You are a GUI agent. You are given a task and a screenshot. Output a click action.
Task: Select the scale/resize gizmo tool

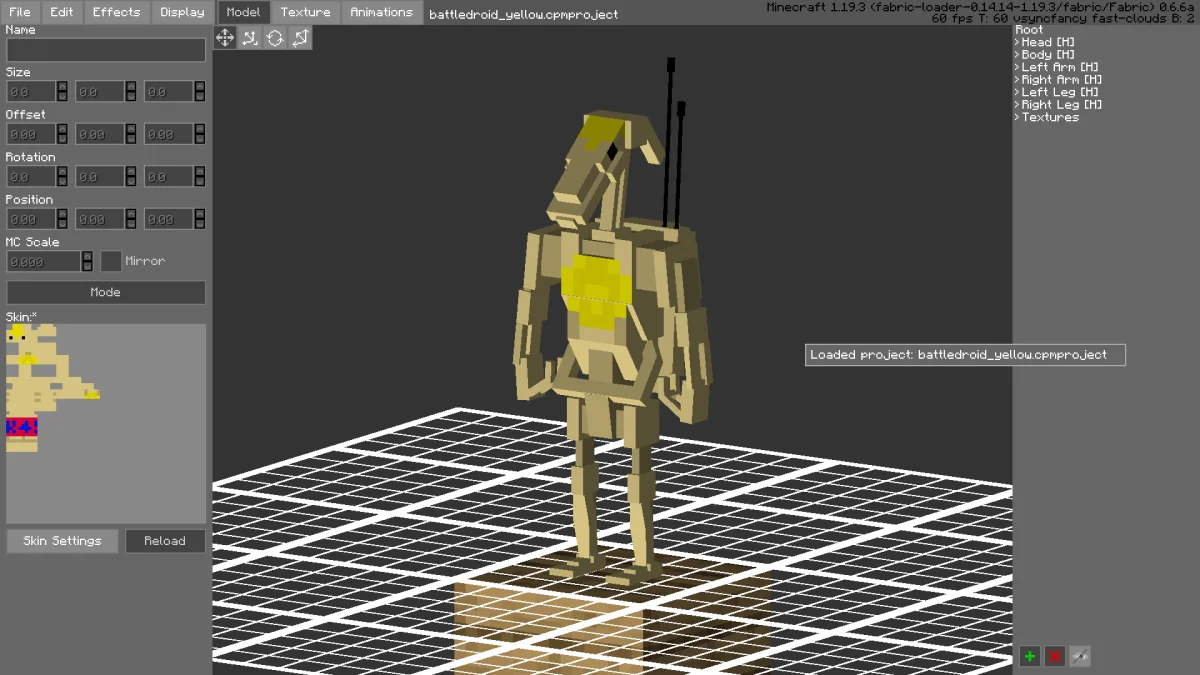click(x=300, y=38)
